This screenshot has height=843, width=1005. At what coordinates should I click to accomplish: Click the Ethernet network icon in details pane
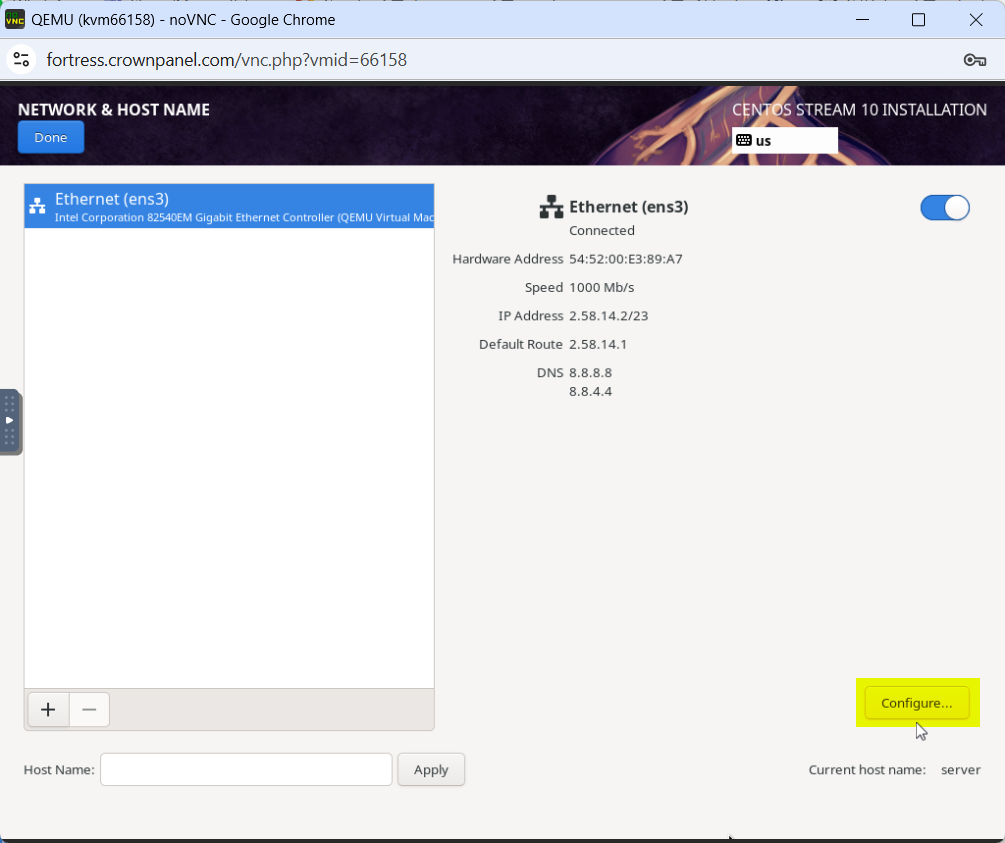pyautogui.click(x=551, y=207)
